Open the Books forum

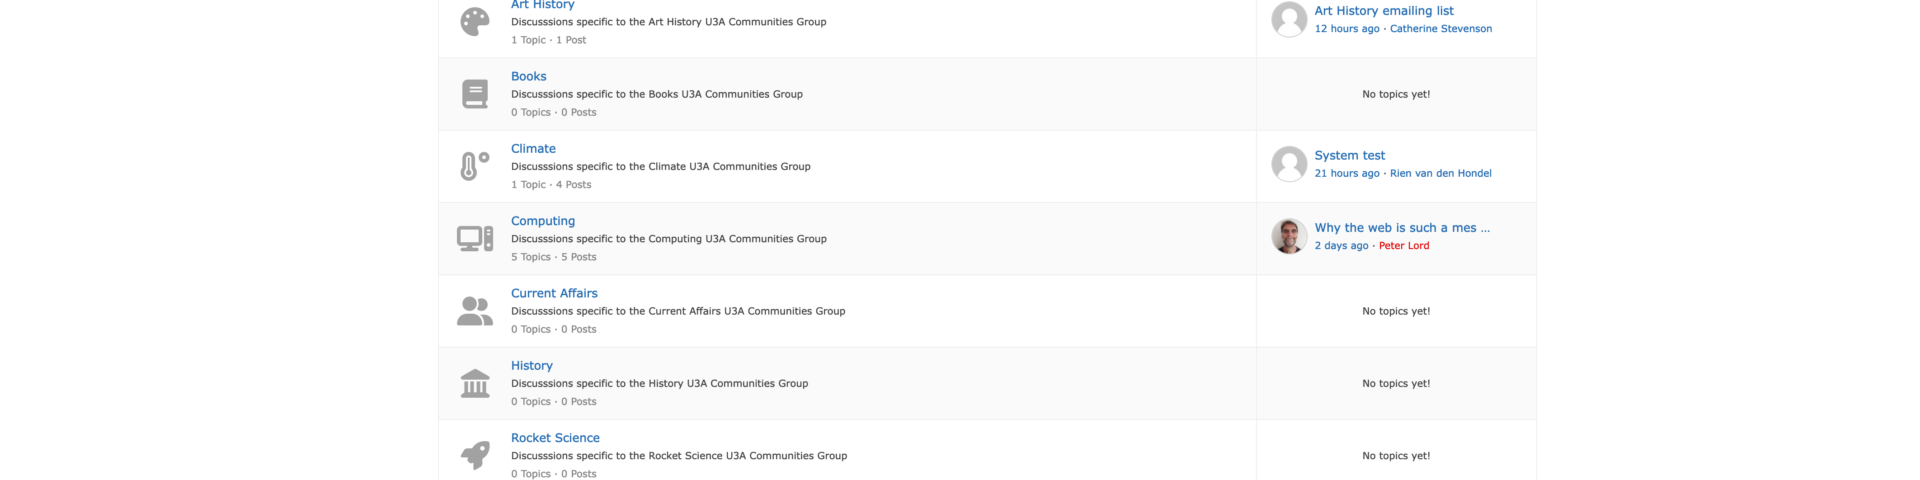click(x=528, y=76)
